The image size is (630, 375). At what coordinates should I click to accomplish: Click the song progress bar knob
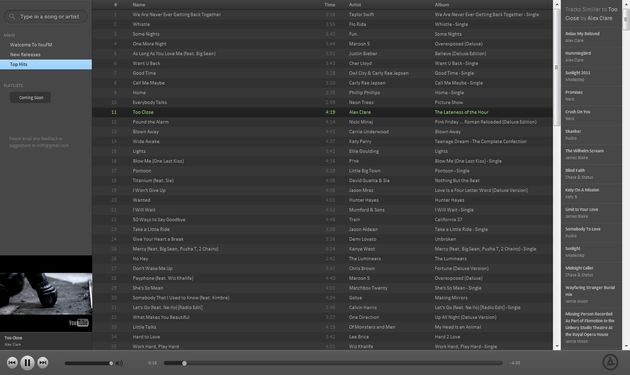pyautogui.click(x=184, y=363)
